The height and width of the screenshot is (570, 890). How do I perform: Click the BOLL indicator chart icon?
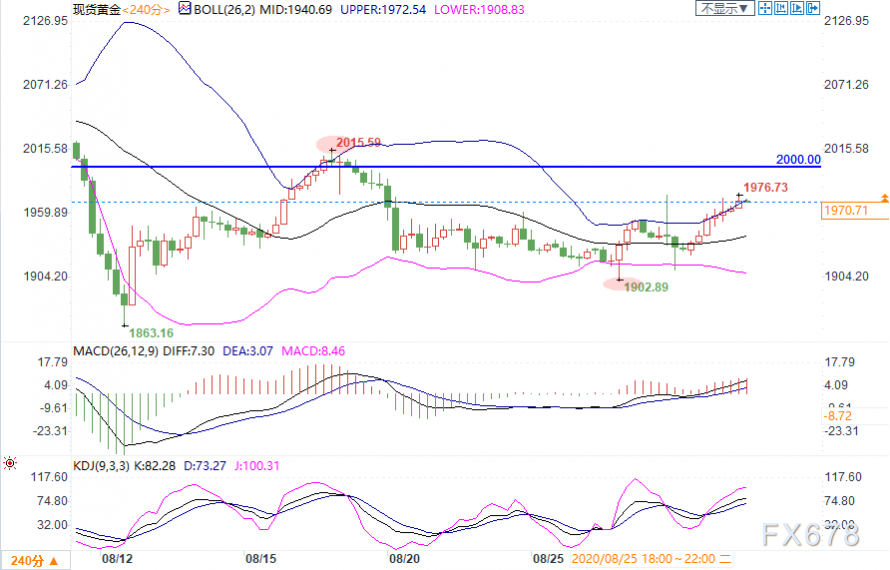coord(185,9)
